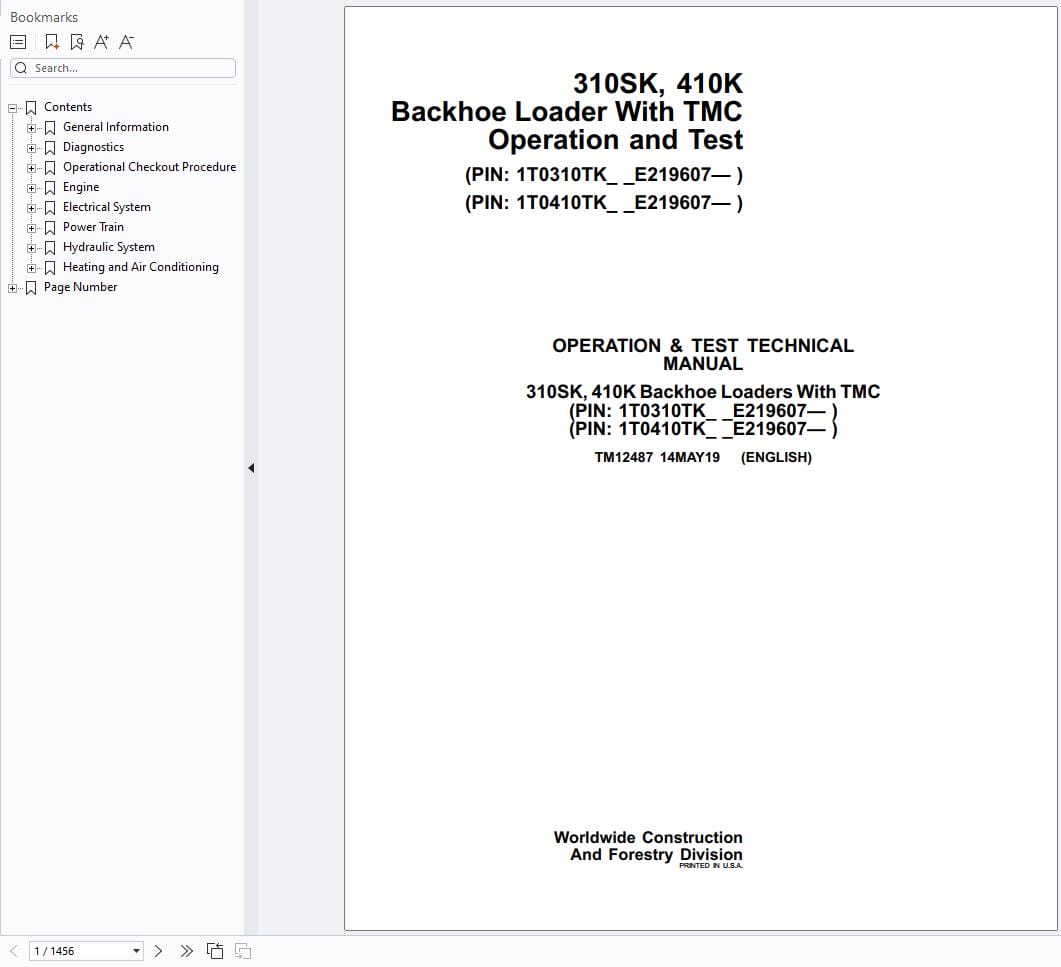Open the page number dropdown
Image resolution: width=1061 pixels, height=967 pixels.
pyautogui.click(x=136, y=951)
